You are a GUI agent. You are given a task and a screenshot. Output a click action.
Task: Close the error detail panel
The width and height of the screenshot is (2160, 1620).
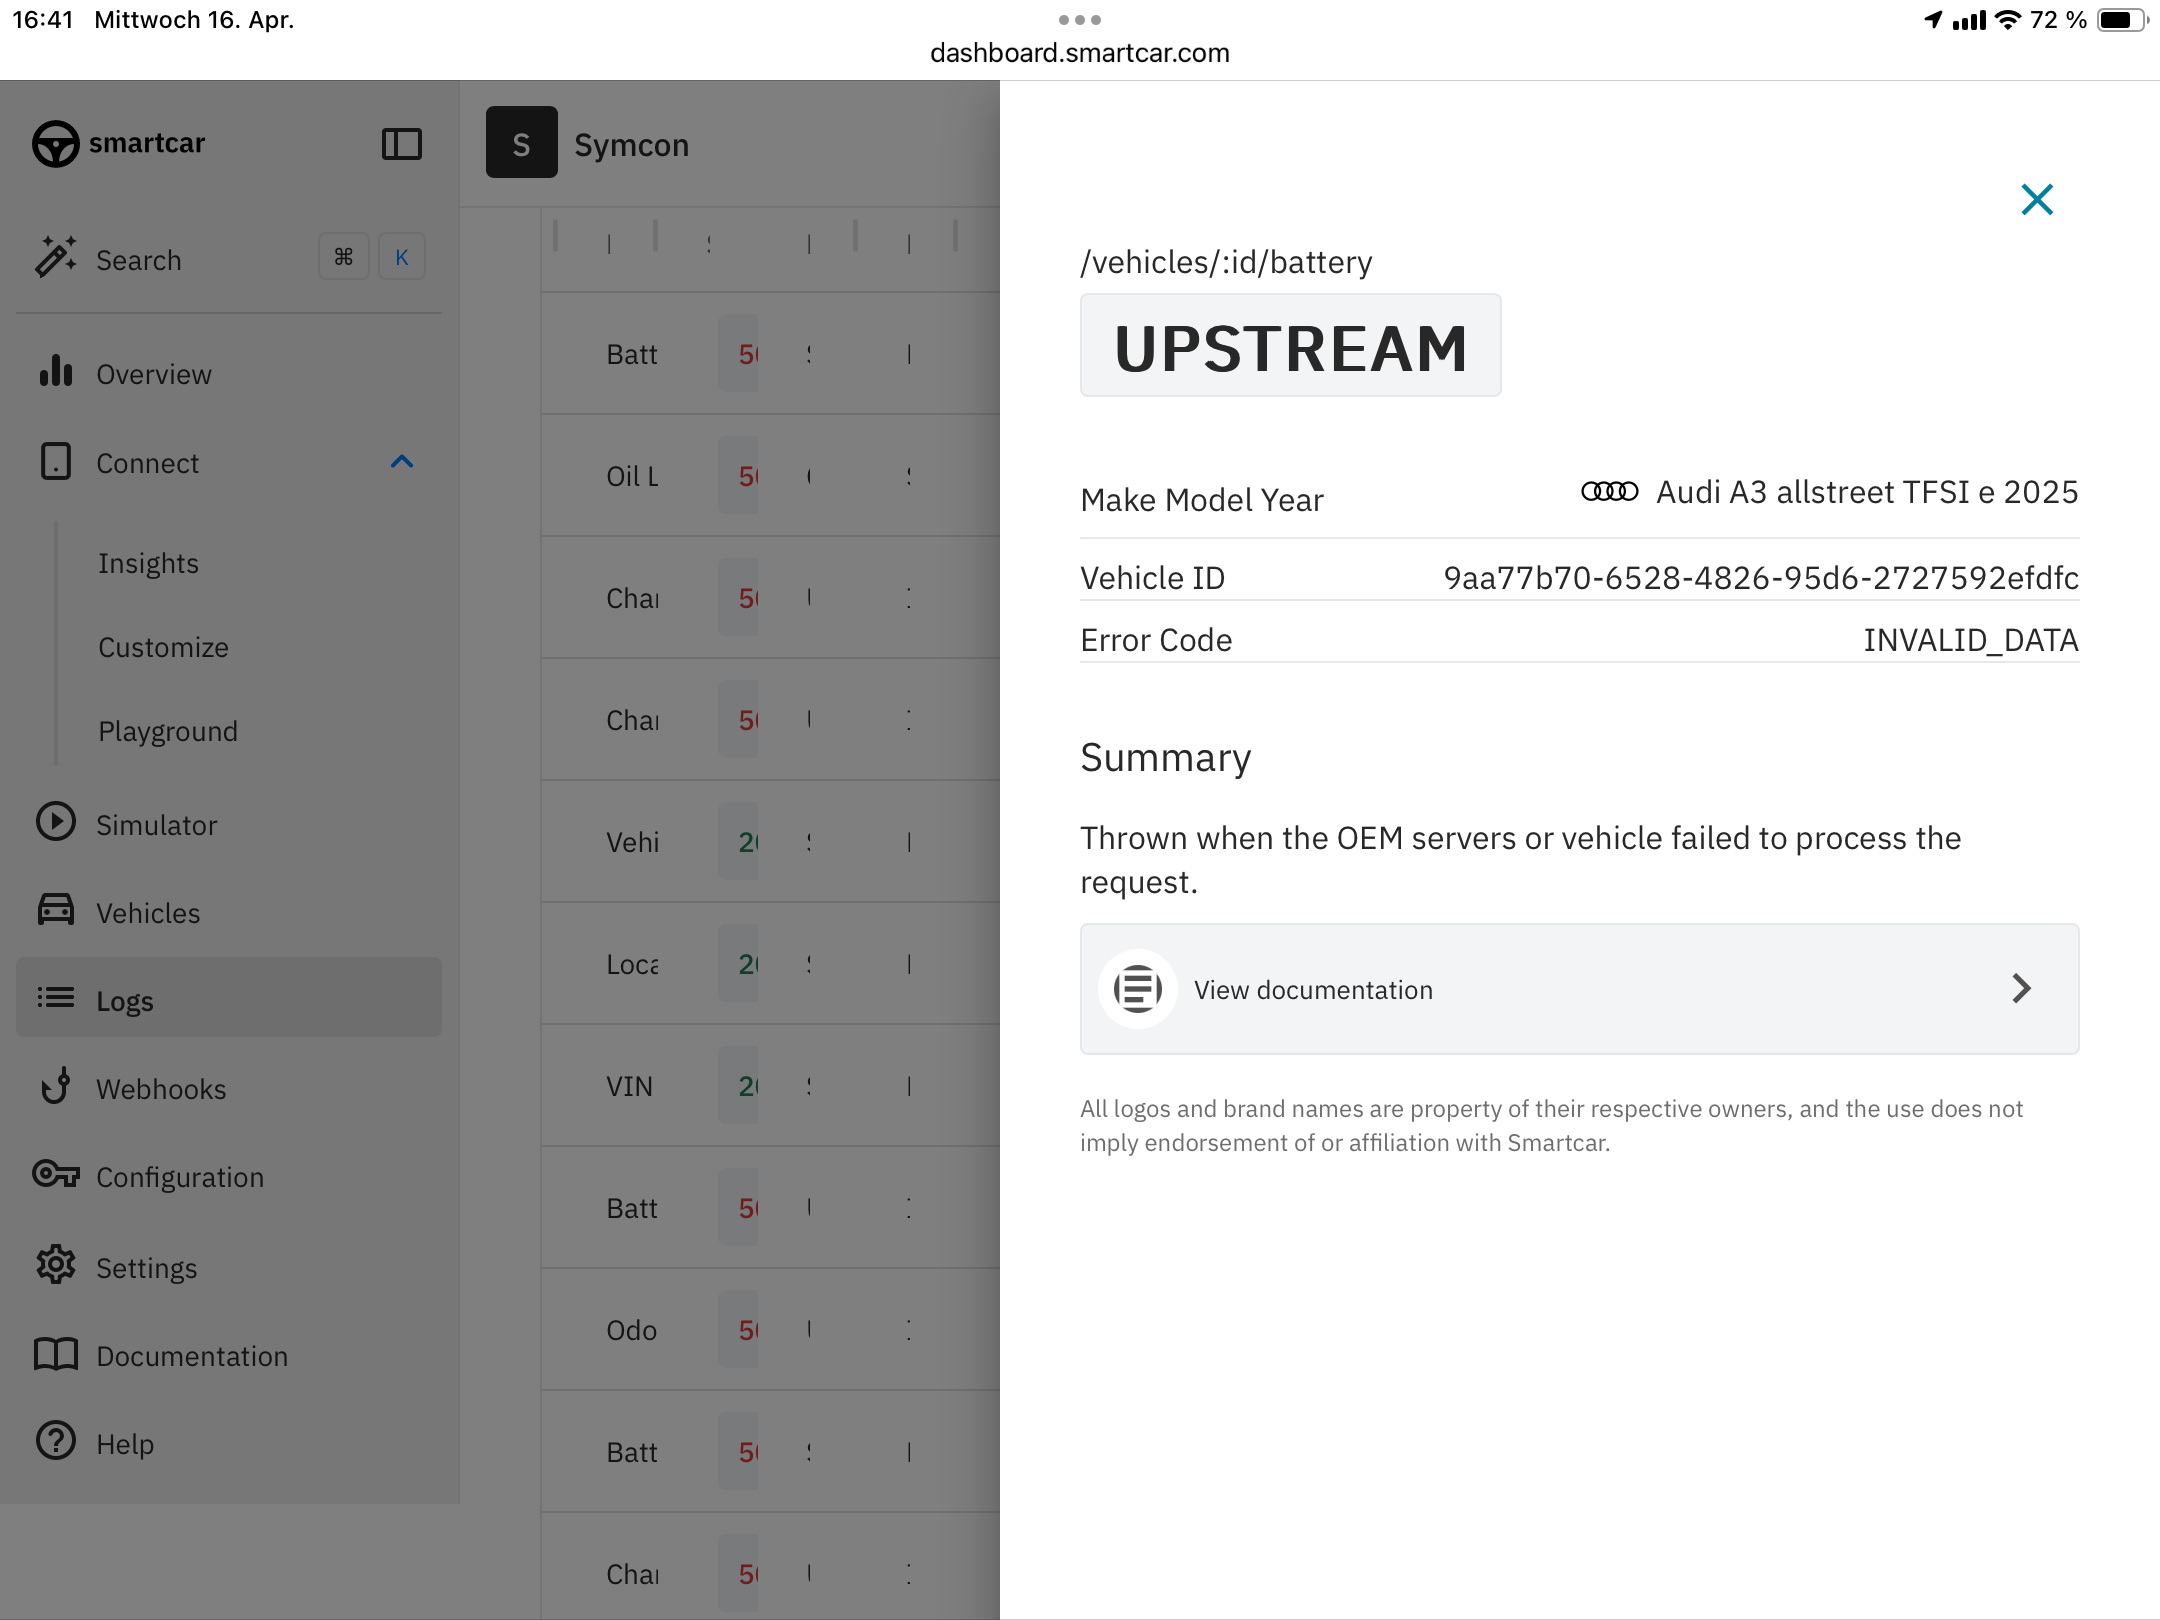pos(2037,199)
